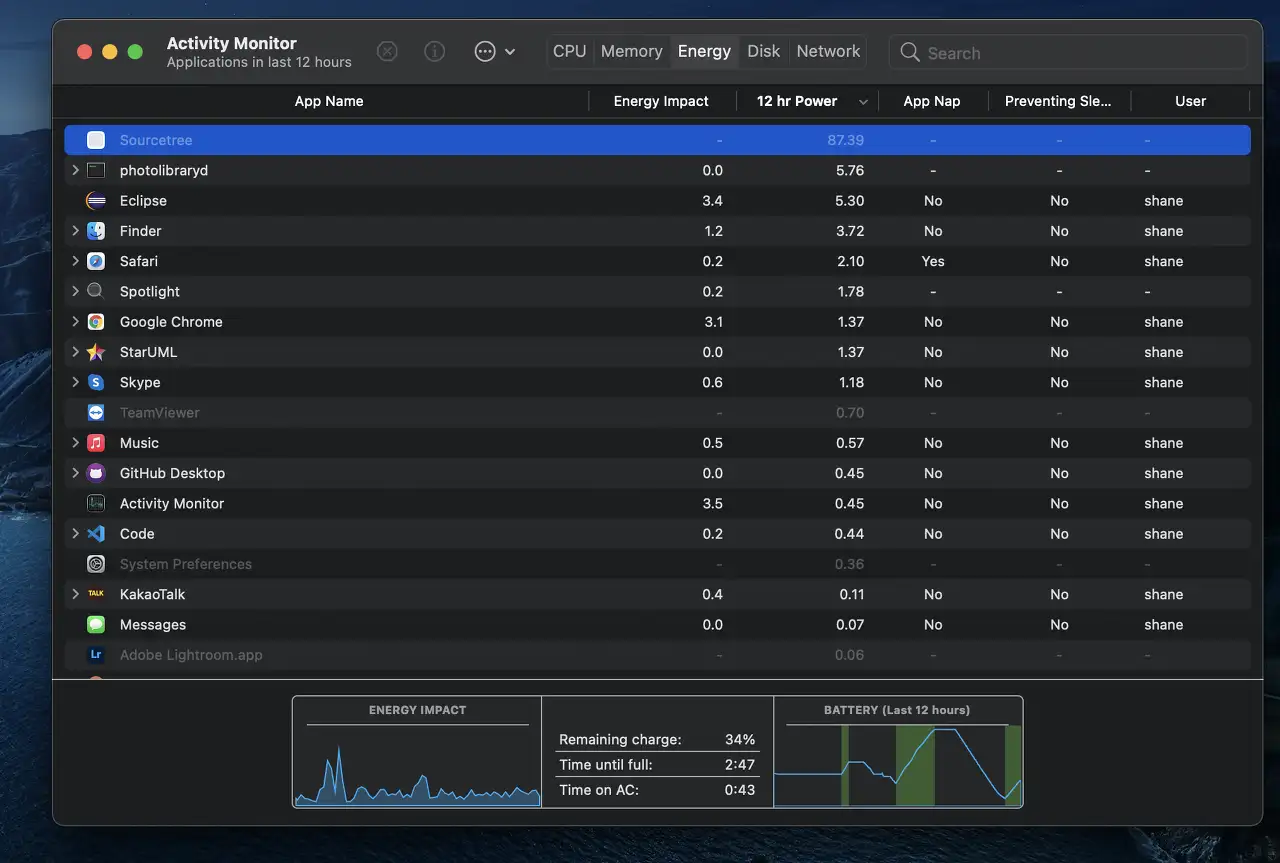Click the search magnifier icon
Screen dimensions: 1280x863
[909, 52]
